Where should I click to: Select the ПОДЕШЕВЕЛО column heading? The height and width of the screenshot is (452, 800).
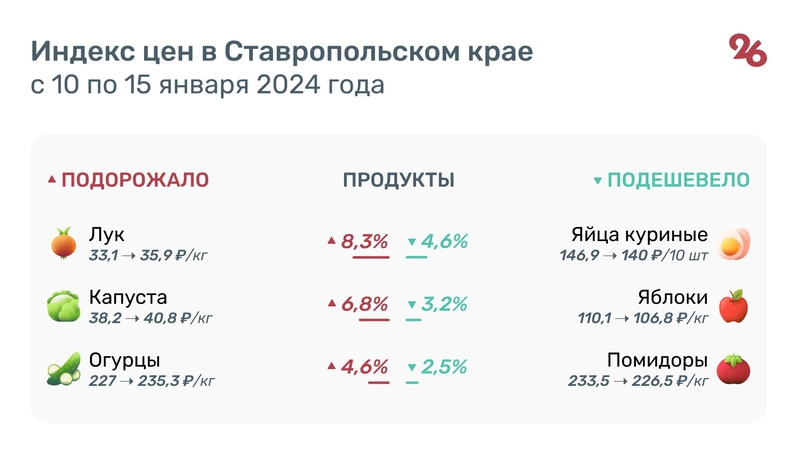pos(679,180)
